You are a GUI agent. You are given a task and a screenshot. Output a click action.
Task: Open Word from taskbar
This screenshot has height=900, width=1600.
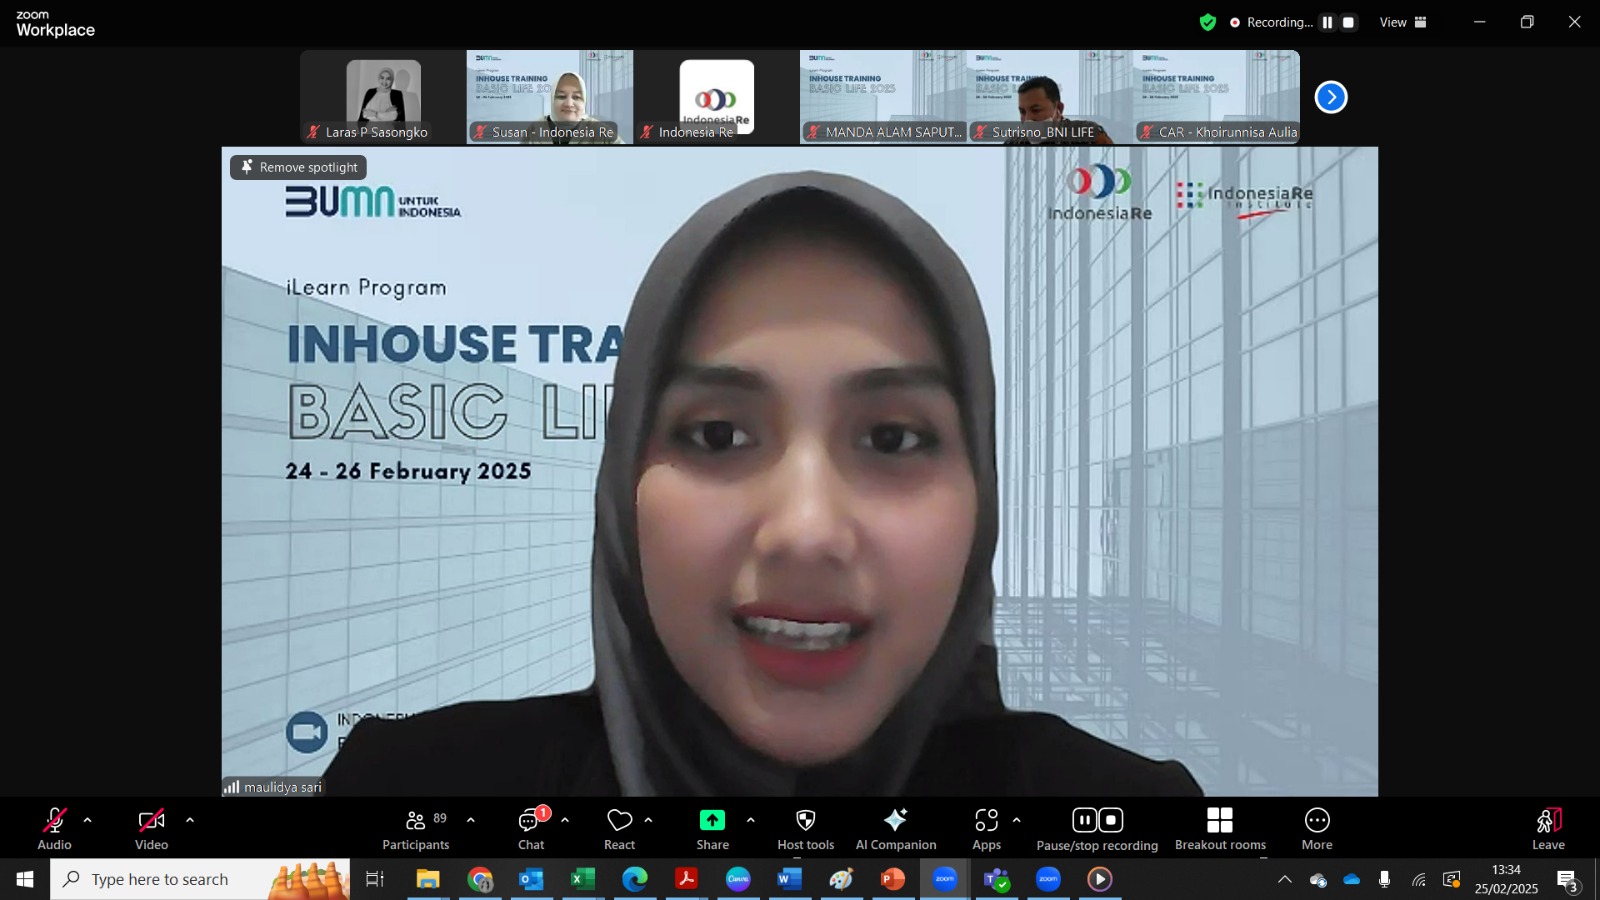(x=789, y=879)
